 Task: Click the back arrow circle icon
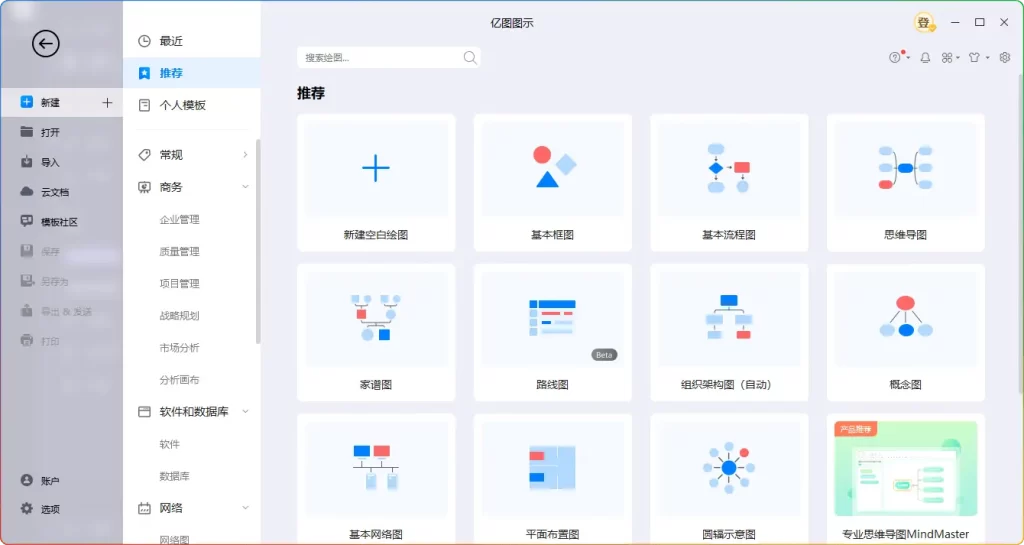click(46, 44)
